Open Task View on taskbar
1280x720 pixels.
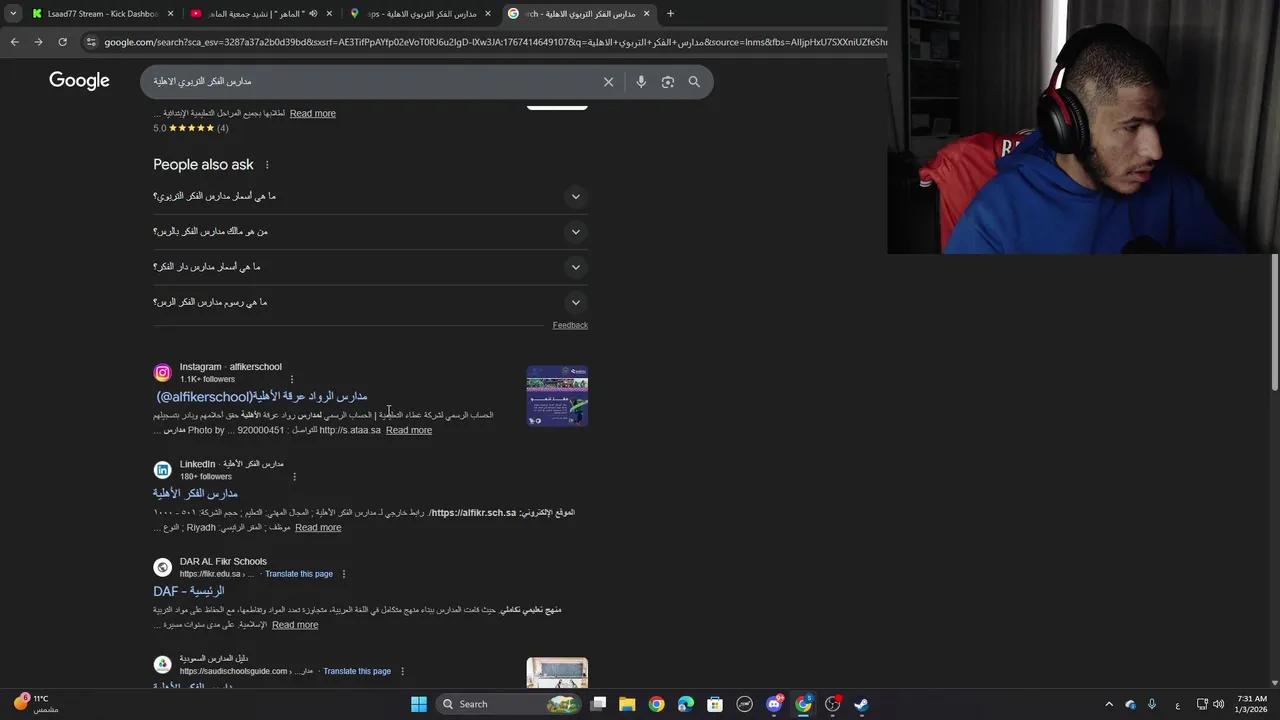pos(598,704)
